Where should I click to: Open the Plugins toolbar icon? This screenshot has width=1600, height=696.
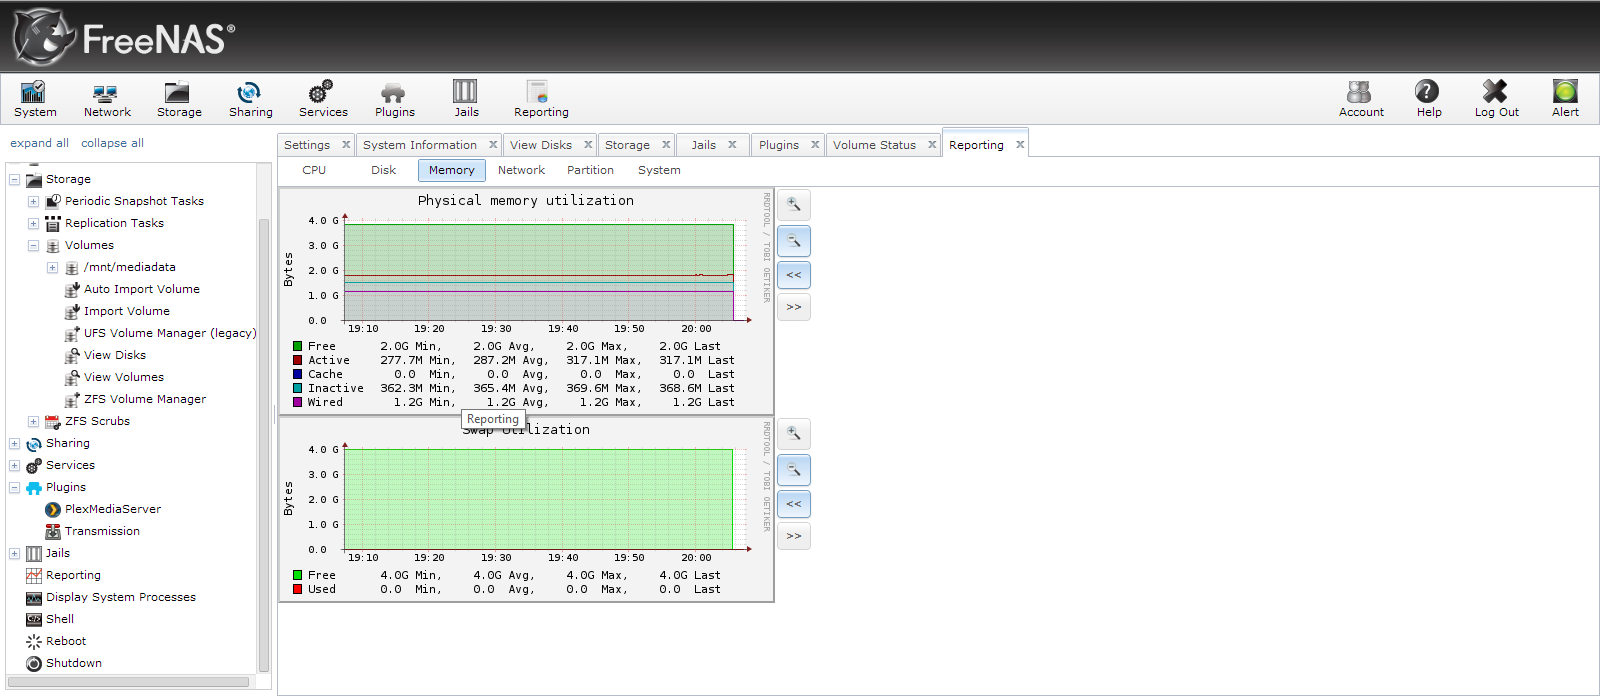pyautogui.click(x=394, y=99)
